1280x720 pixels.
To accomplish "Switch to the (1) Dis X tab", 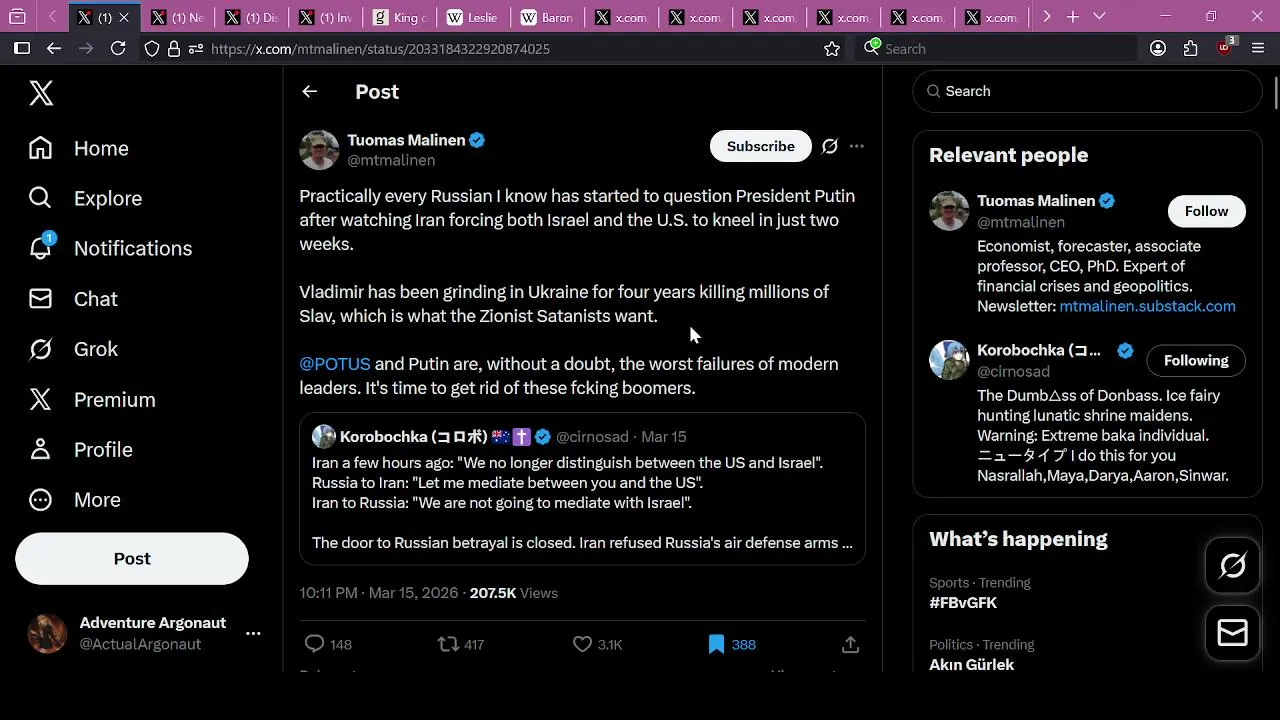I will tap(252, 17).
